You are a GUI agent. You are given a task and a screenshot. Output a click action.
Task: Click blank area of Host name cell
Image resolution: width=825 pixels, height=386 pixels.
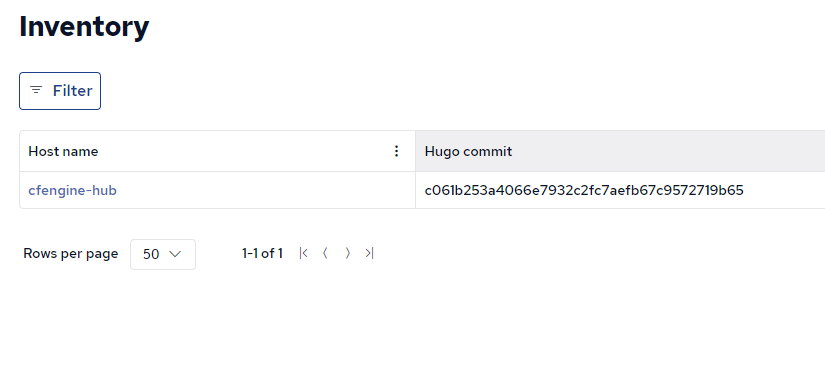(x=263, y=190)
